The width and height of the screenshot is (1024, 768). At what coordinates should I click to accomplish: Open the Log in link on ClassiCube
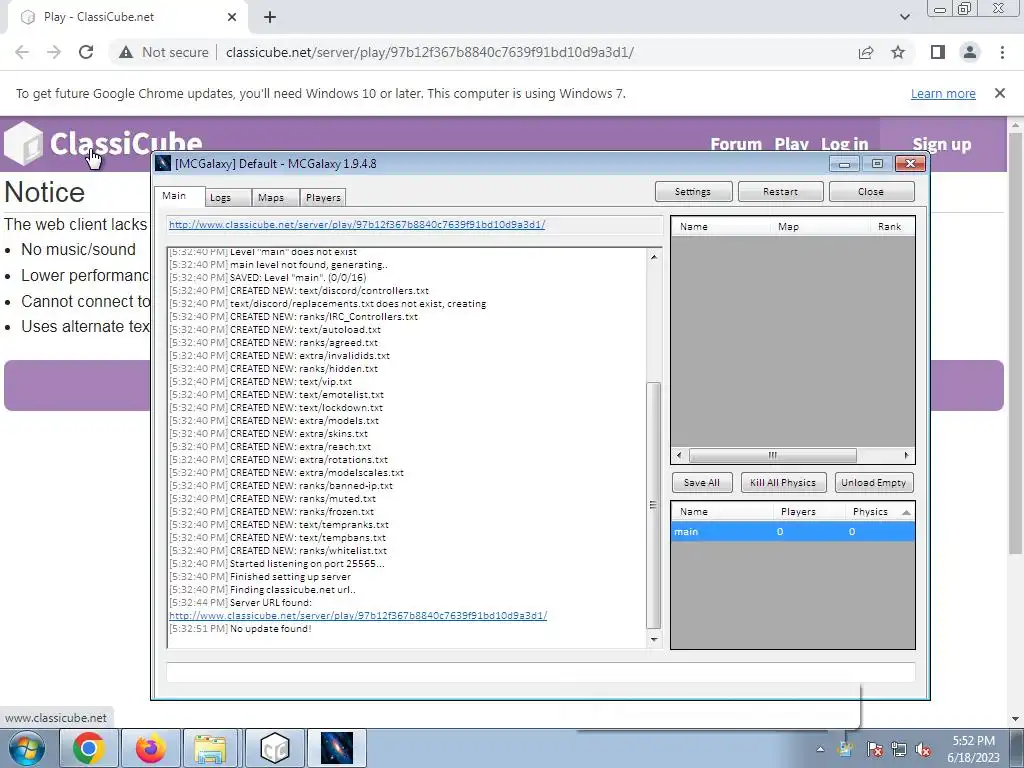844,144
